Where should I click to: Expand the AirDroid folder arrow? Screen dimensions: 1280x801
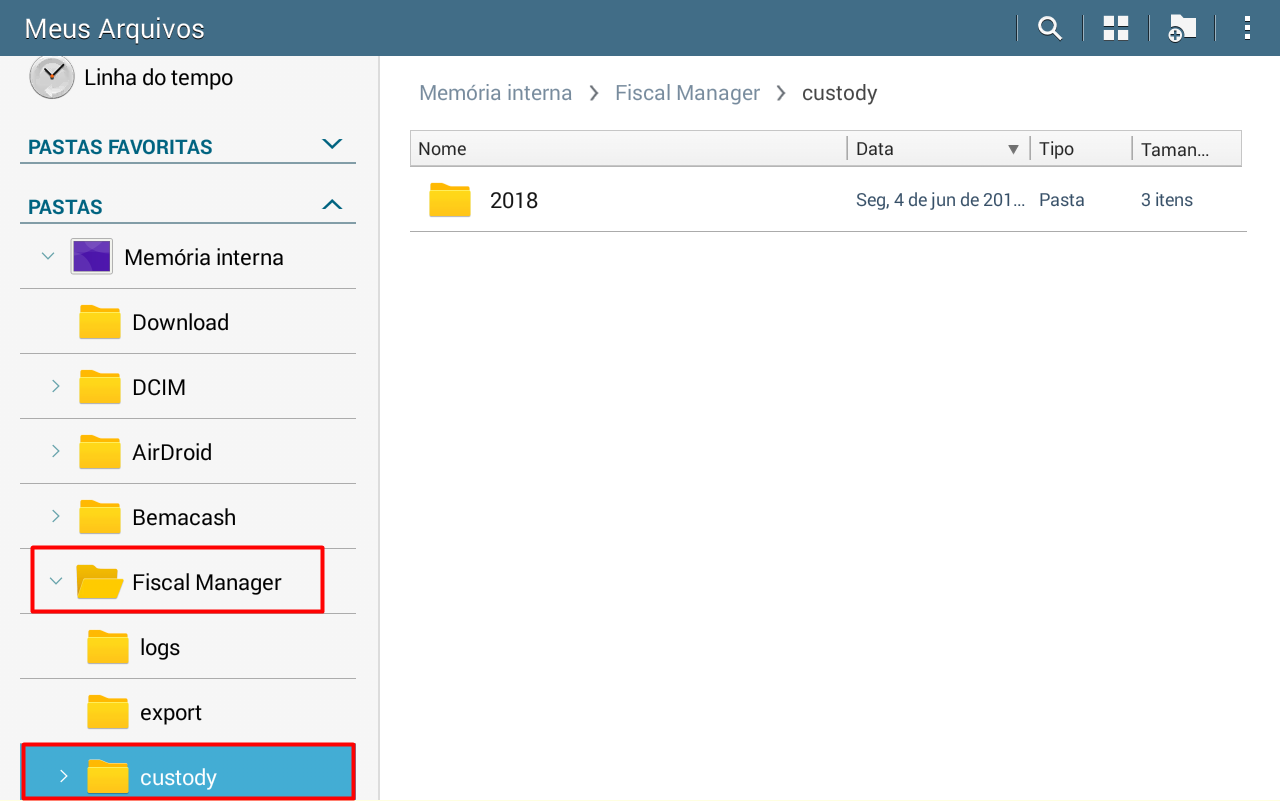(x=56, y=451)
